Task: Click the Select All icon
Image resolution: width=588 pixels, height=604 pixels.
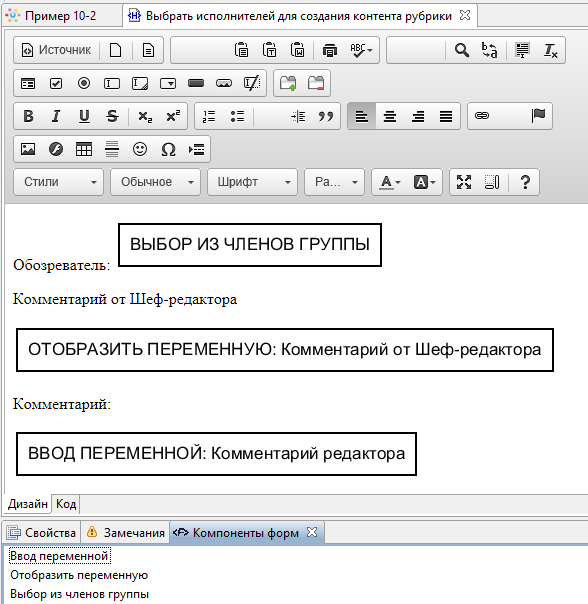Action: (522, 50)
